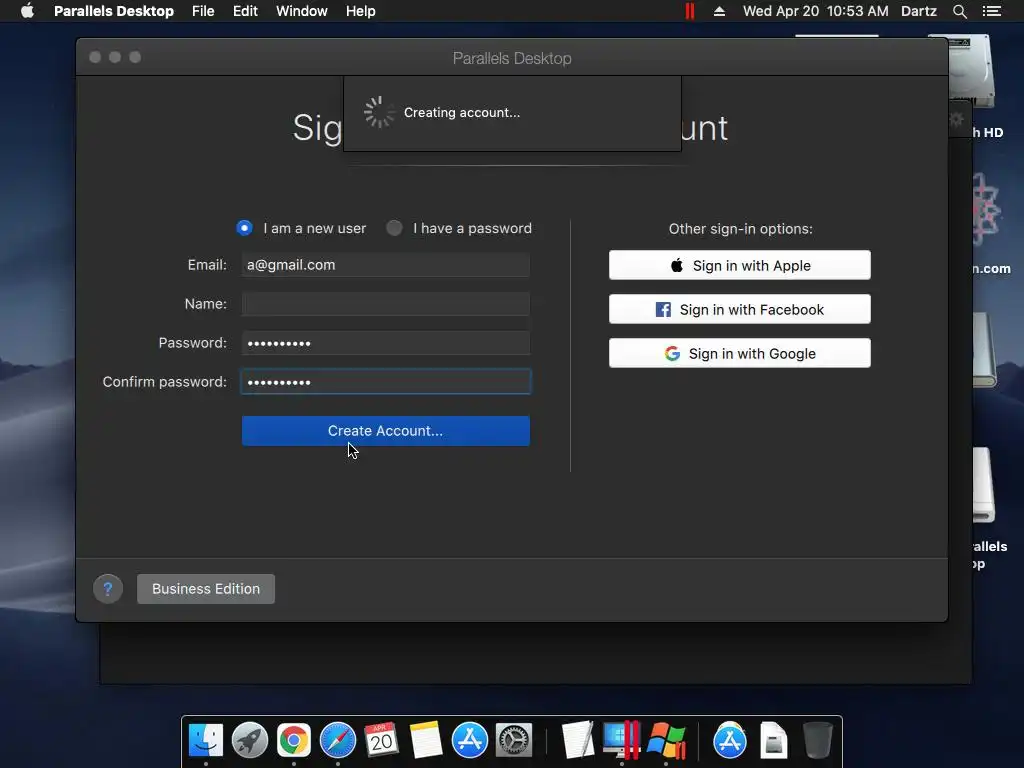Image resolution: width=1024 pixels, height=768 pixels.
Task: Close the Parallels Desktop window
Action: (x=95, y=57)
